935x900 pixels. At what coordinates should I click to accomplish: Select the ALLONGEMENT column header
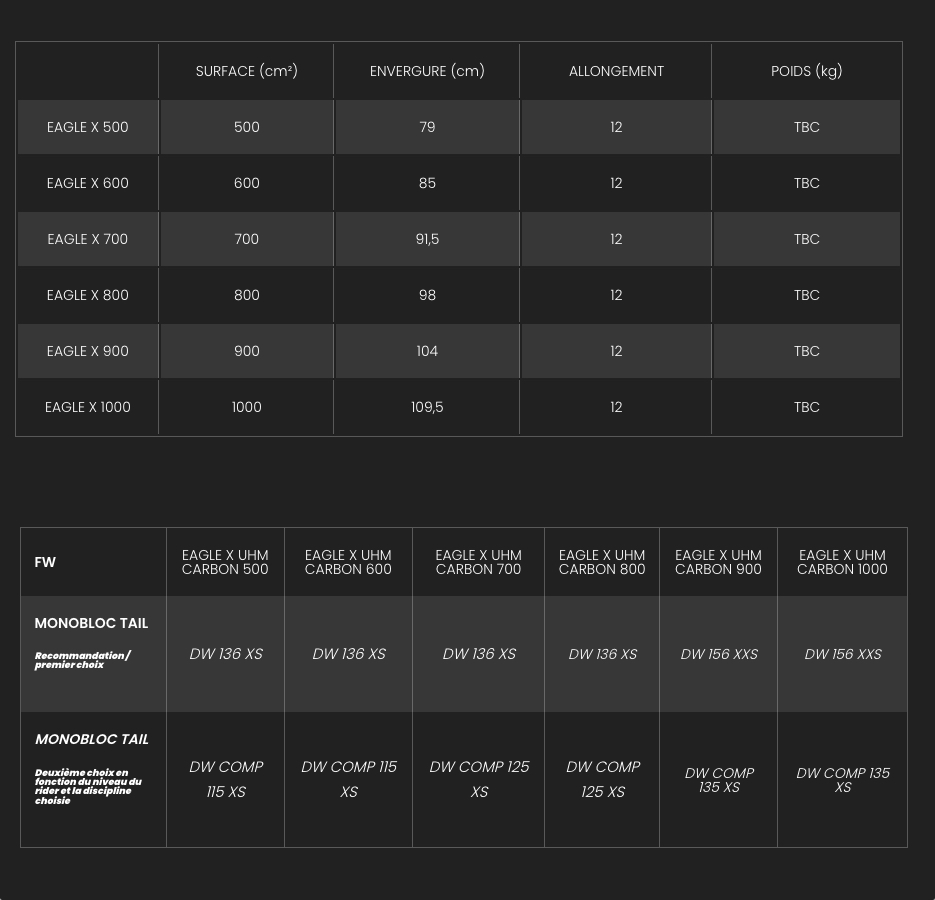616,71
